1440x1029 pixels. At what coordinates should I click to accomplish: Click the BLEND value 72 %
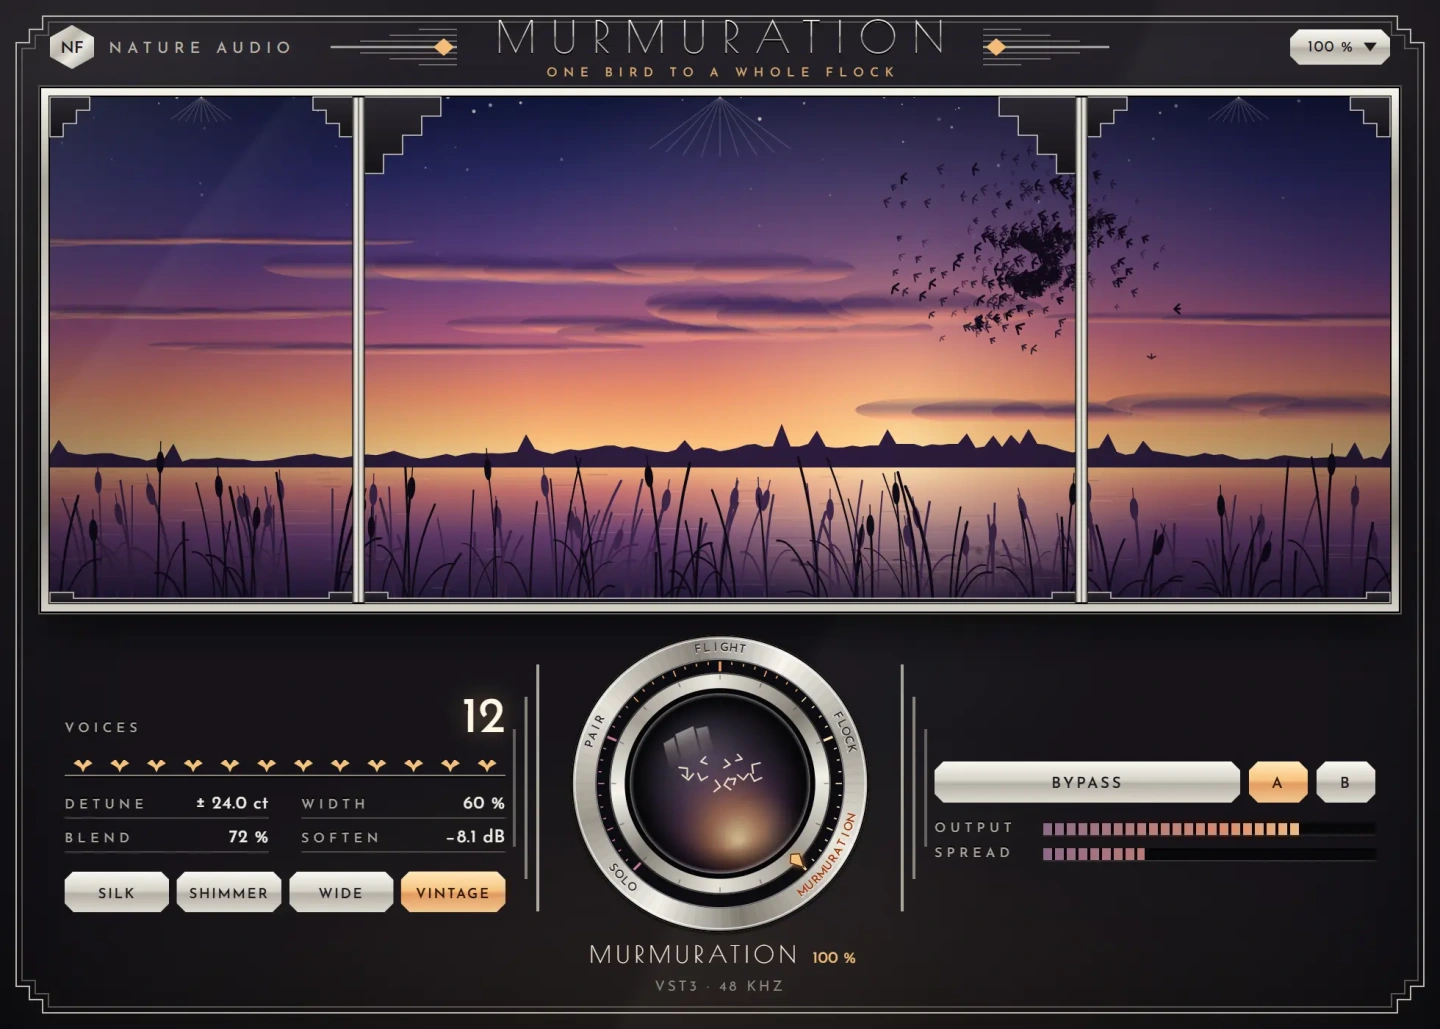[248, 836]
